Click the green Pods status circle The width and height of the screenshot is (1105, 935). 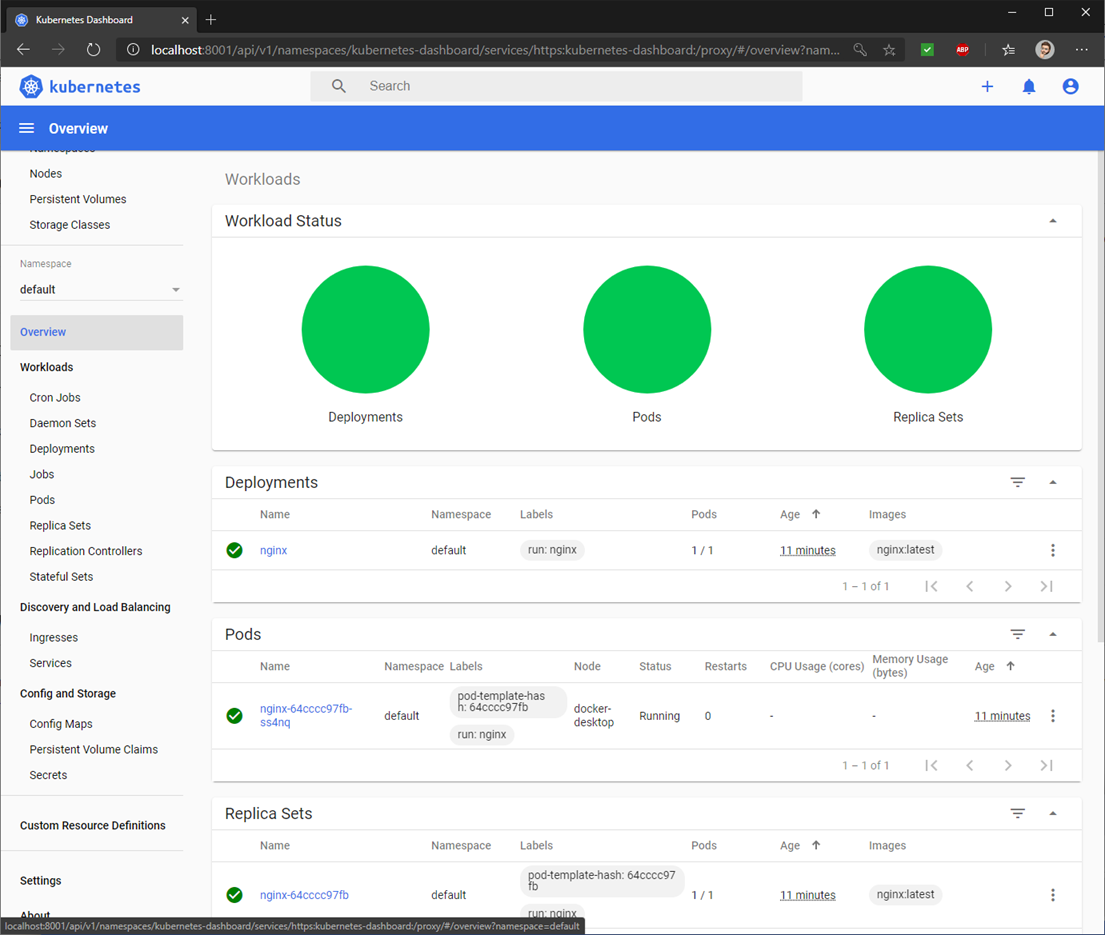coord(647,329)
